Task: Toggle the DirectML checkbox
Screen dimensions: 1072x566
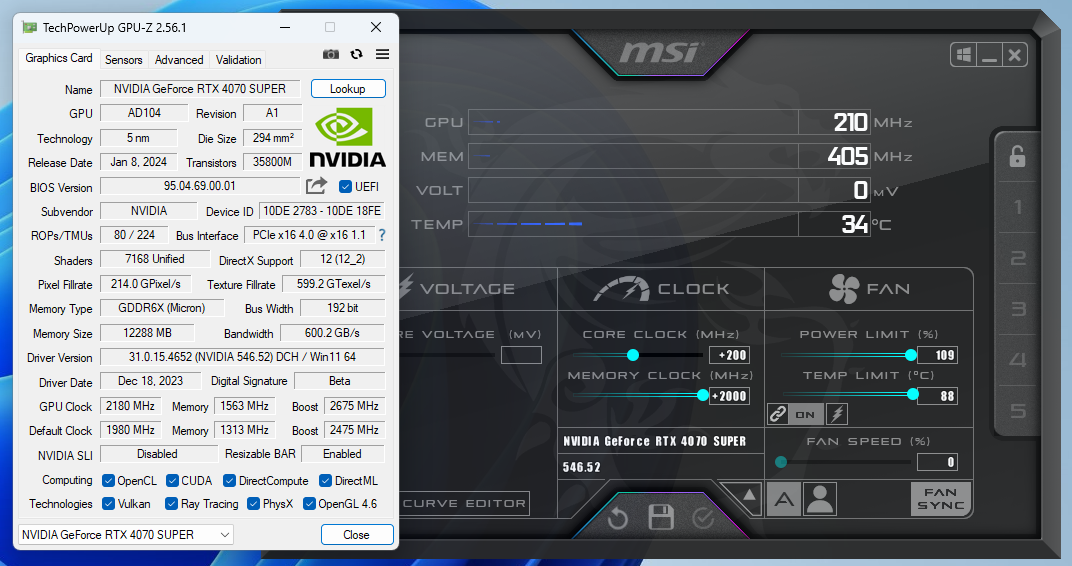Action: (x=325, y=481)
